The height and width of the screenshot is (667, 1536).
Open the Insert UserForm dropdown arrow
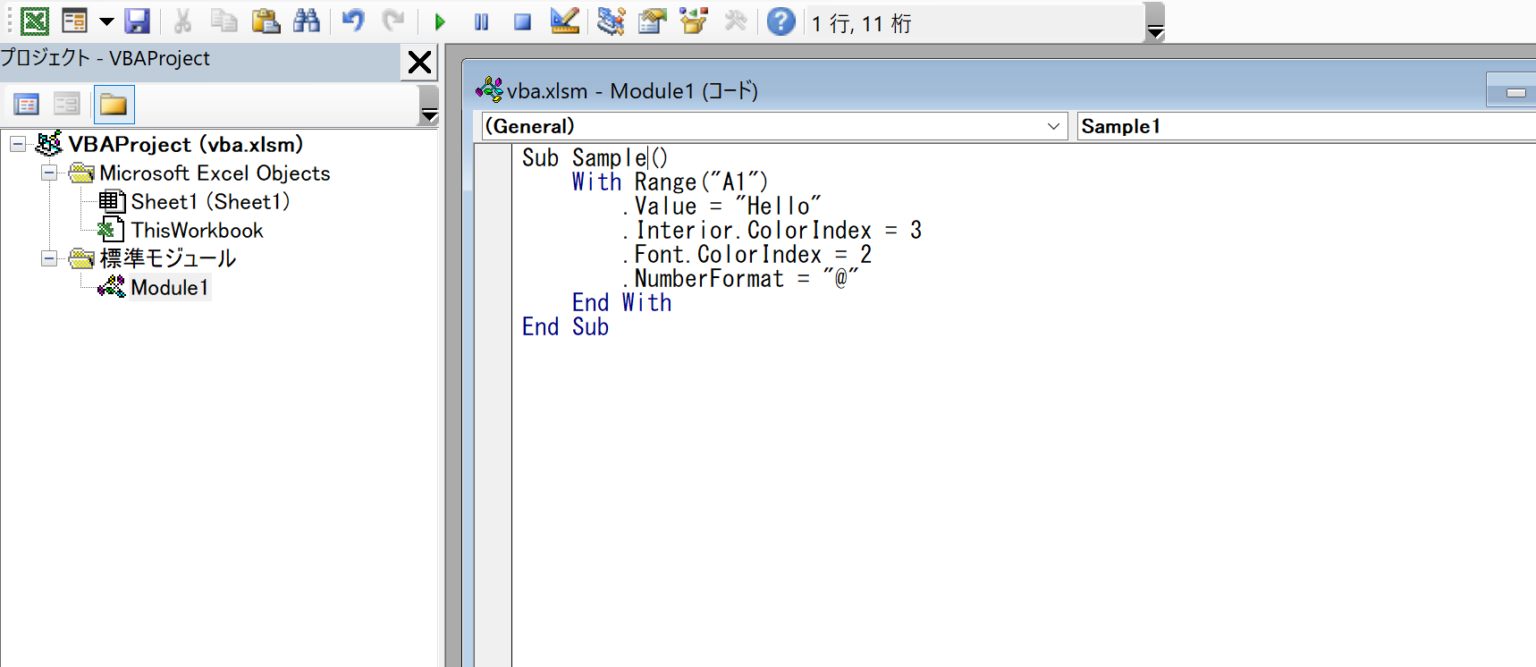(106, 22)
